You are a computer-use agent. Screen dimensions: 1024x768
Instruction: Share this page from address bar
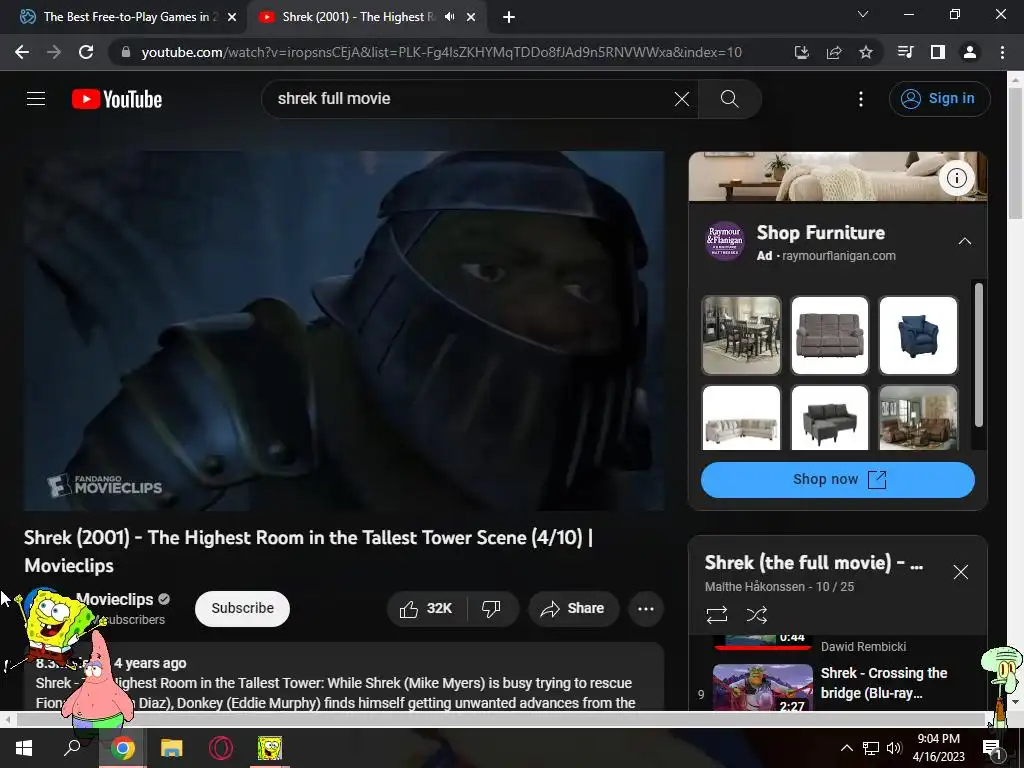(x=834, y=52)
